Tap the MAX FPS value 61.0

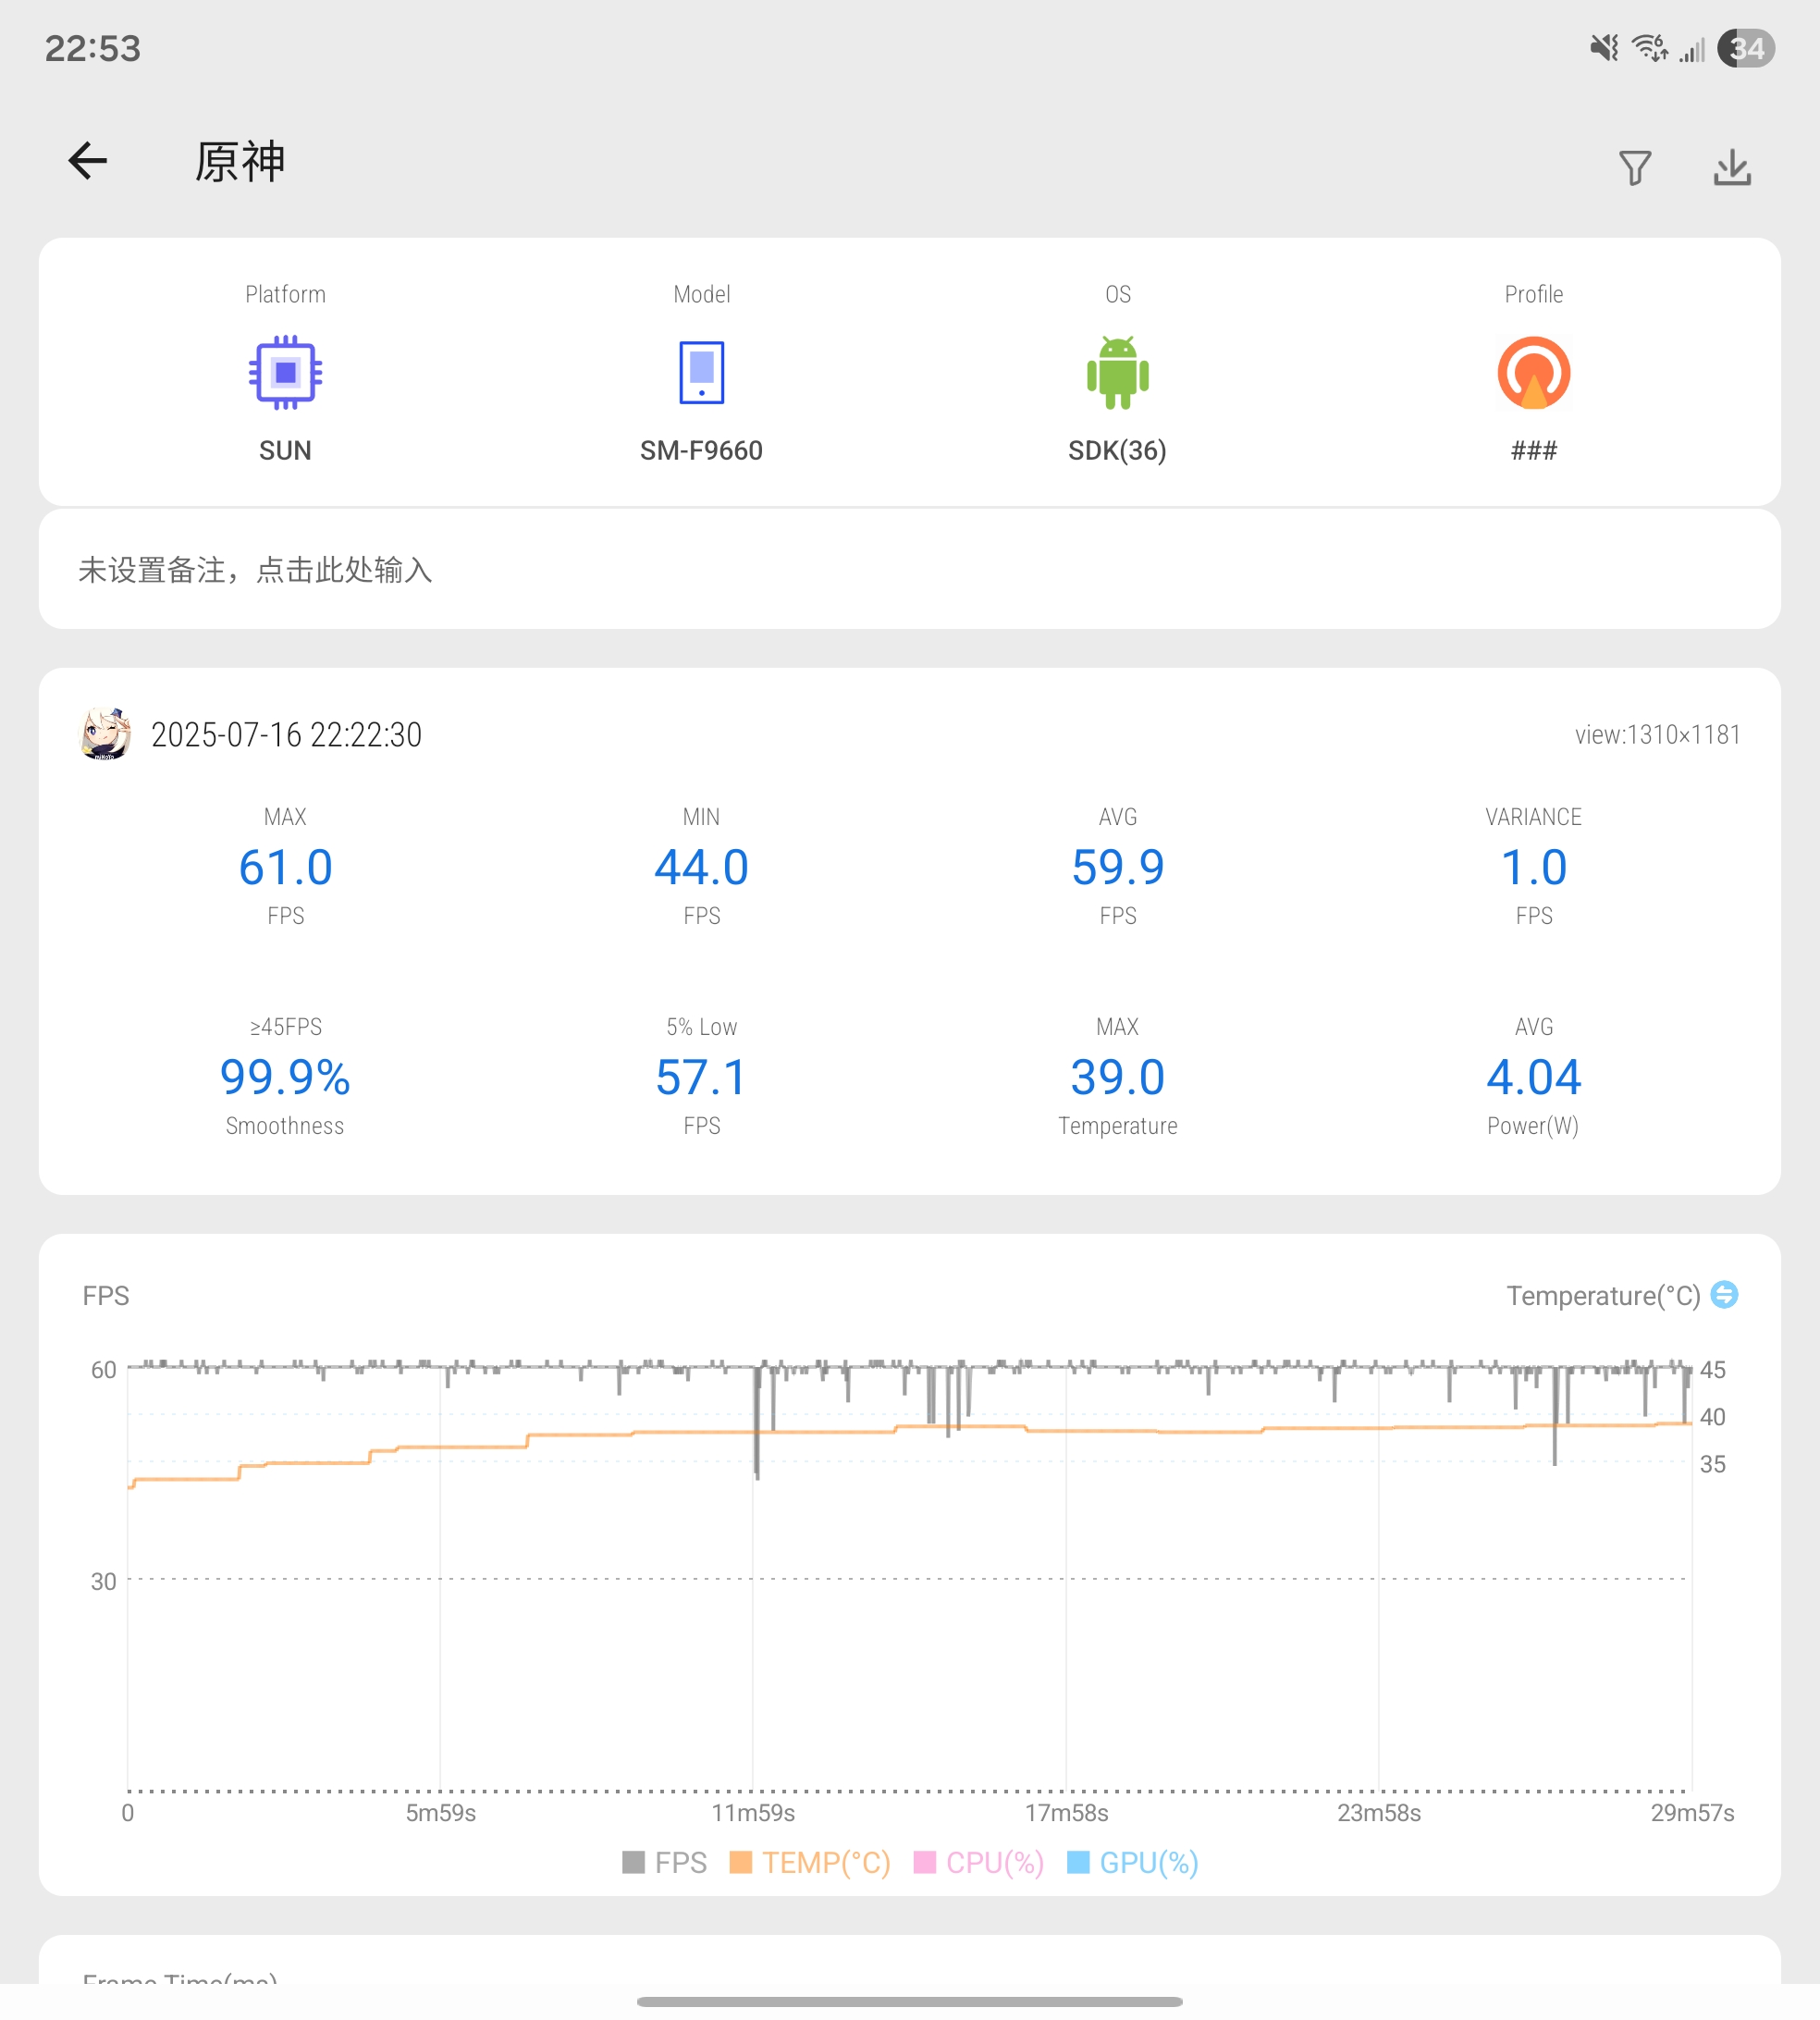click(x=285, y=867)
